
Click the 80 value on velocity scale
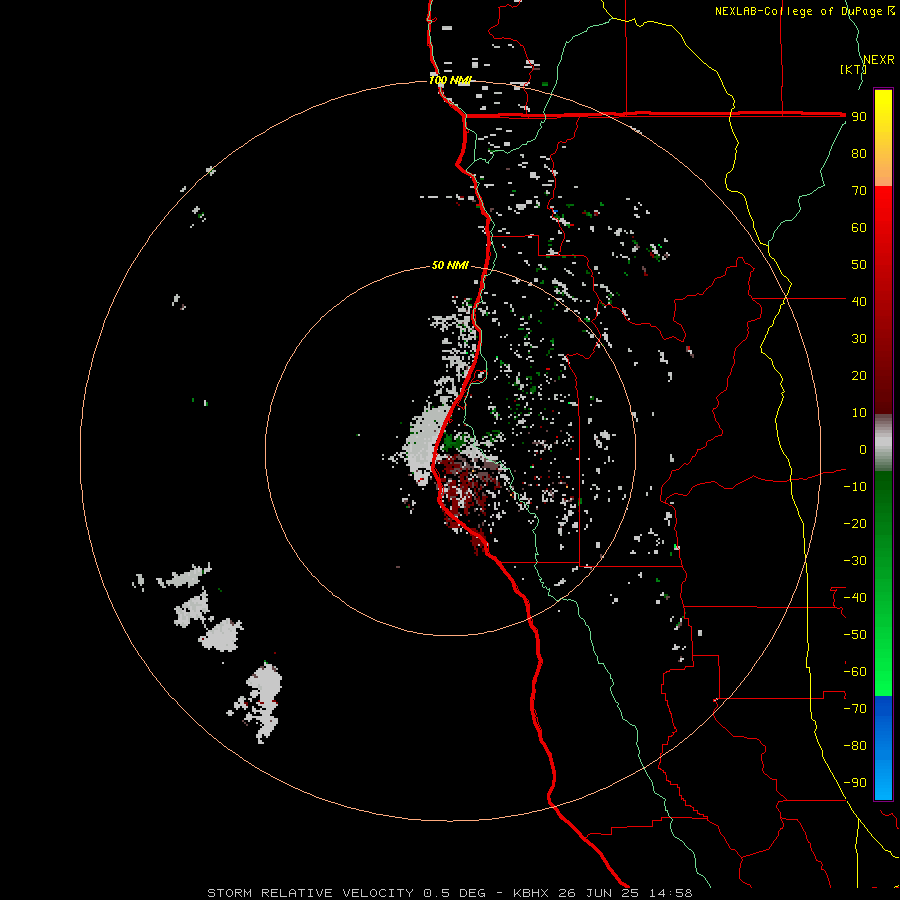859,154
